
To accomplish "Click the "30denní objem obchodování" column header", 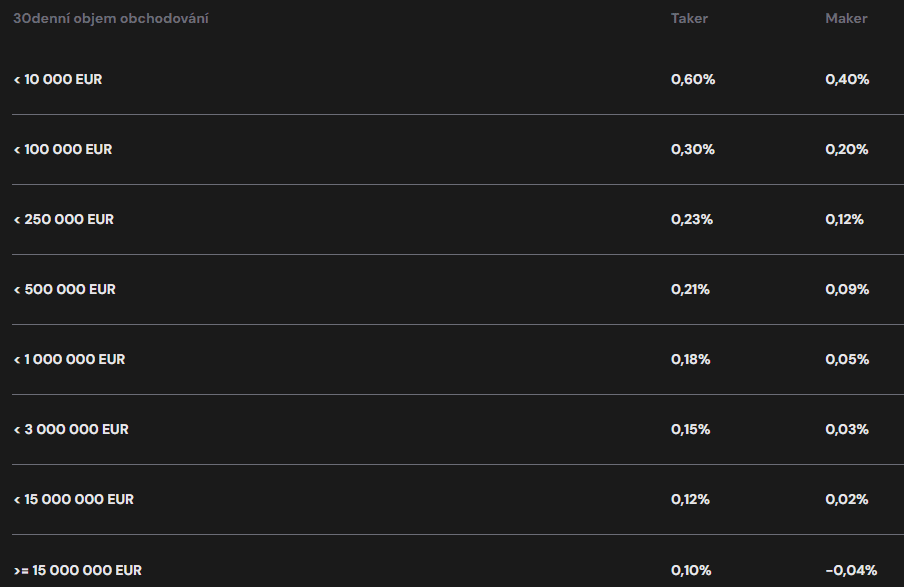I will (111, 19).
